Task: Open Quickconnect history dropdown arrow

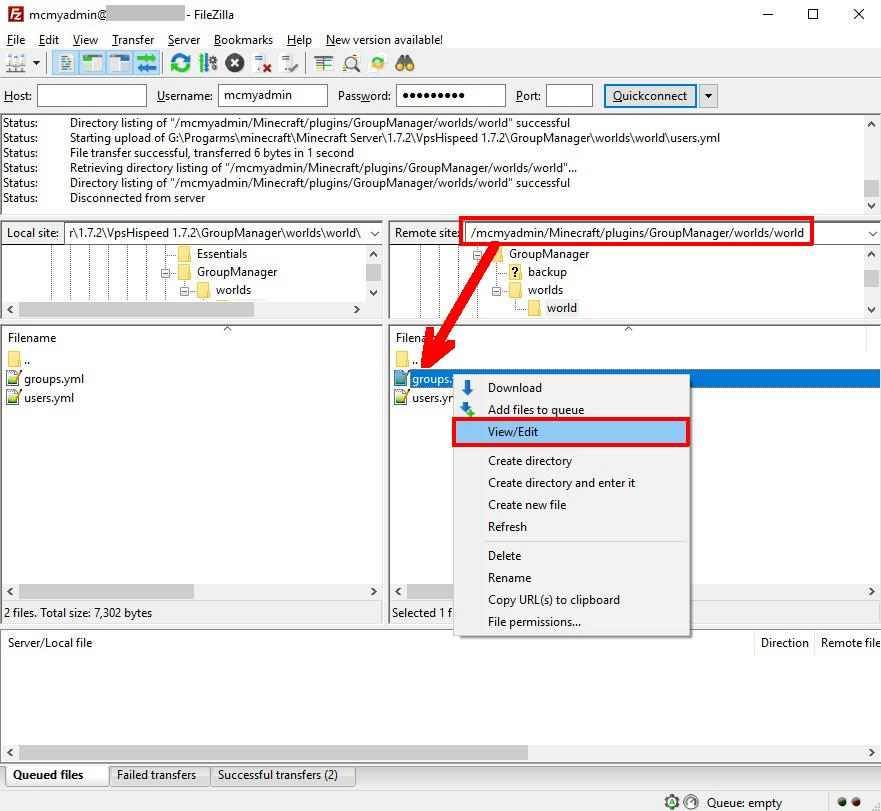Action: pos(709,96)
